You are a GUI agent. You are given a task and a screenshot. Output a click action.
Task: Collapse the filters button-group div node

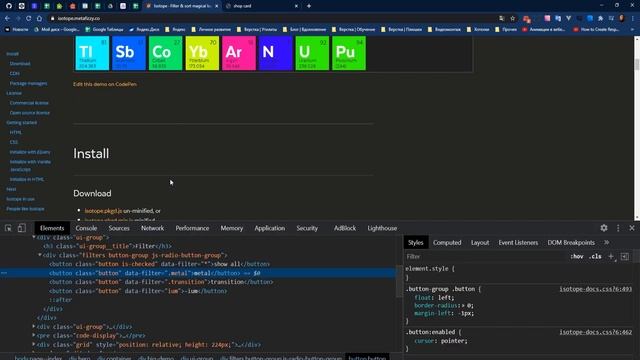(x=40, y=255)
